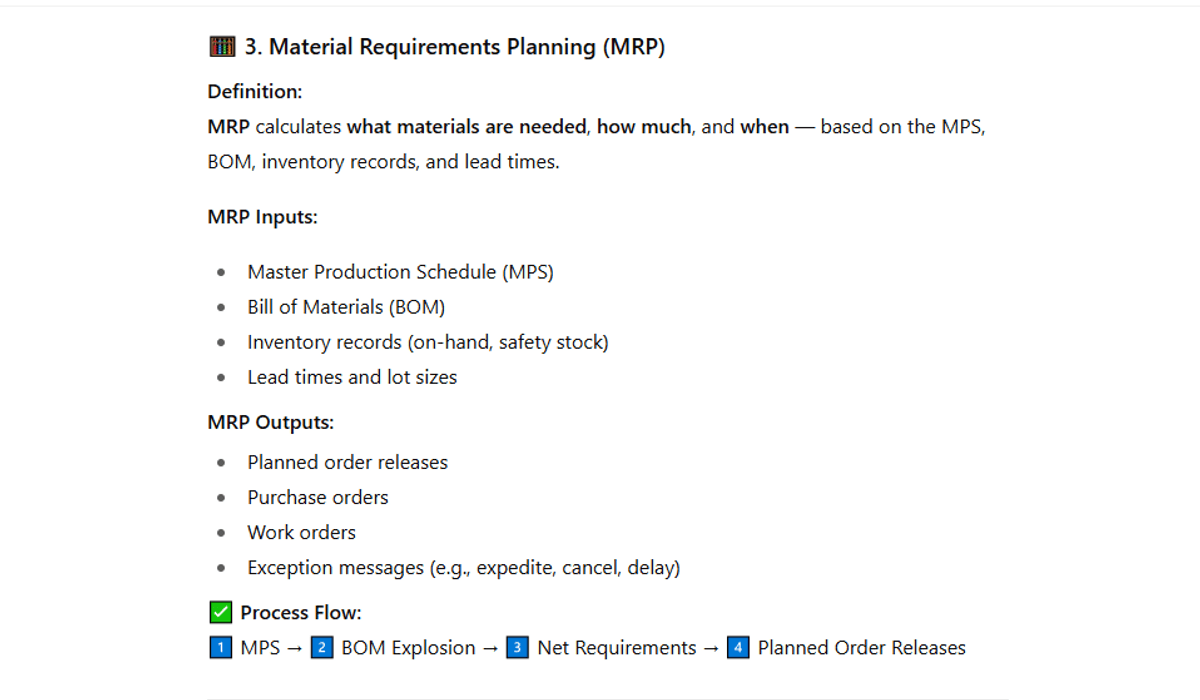Click the blue number 3 icon before Net Requirements
The image size is (1200, 700).
tap(517, 648)
